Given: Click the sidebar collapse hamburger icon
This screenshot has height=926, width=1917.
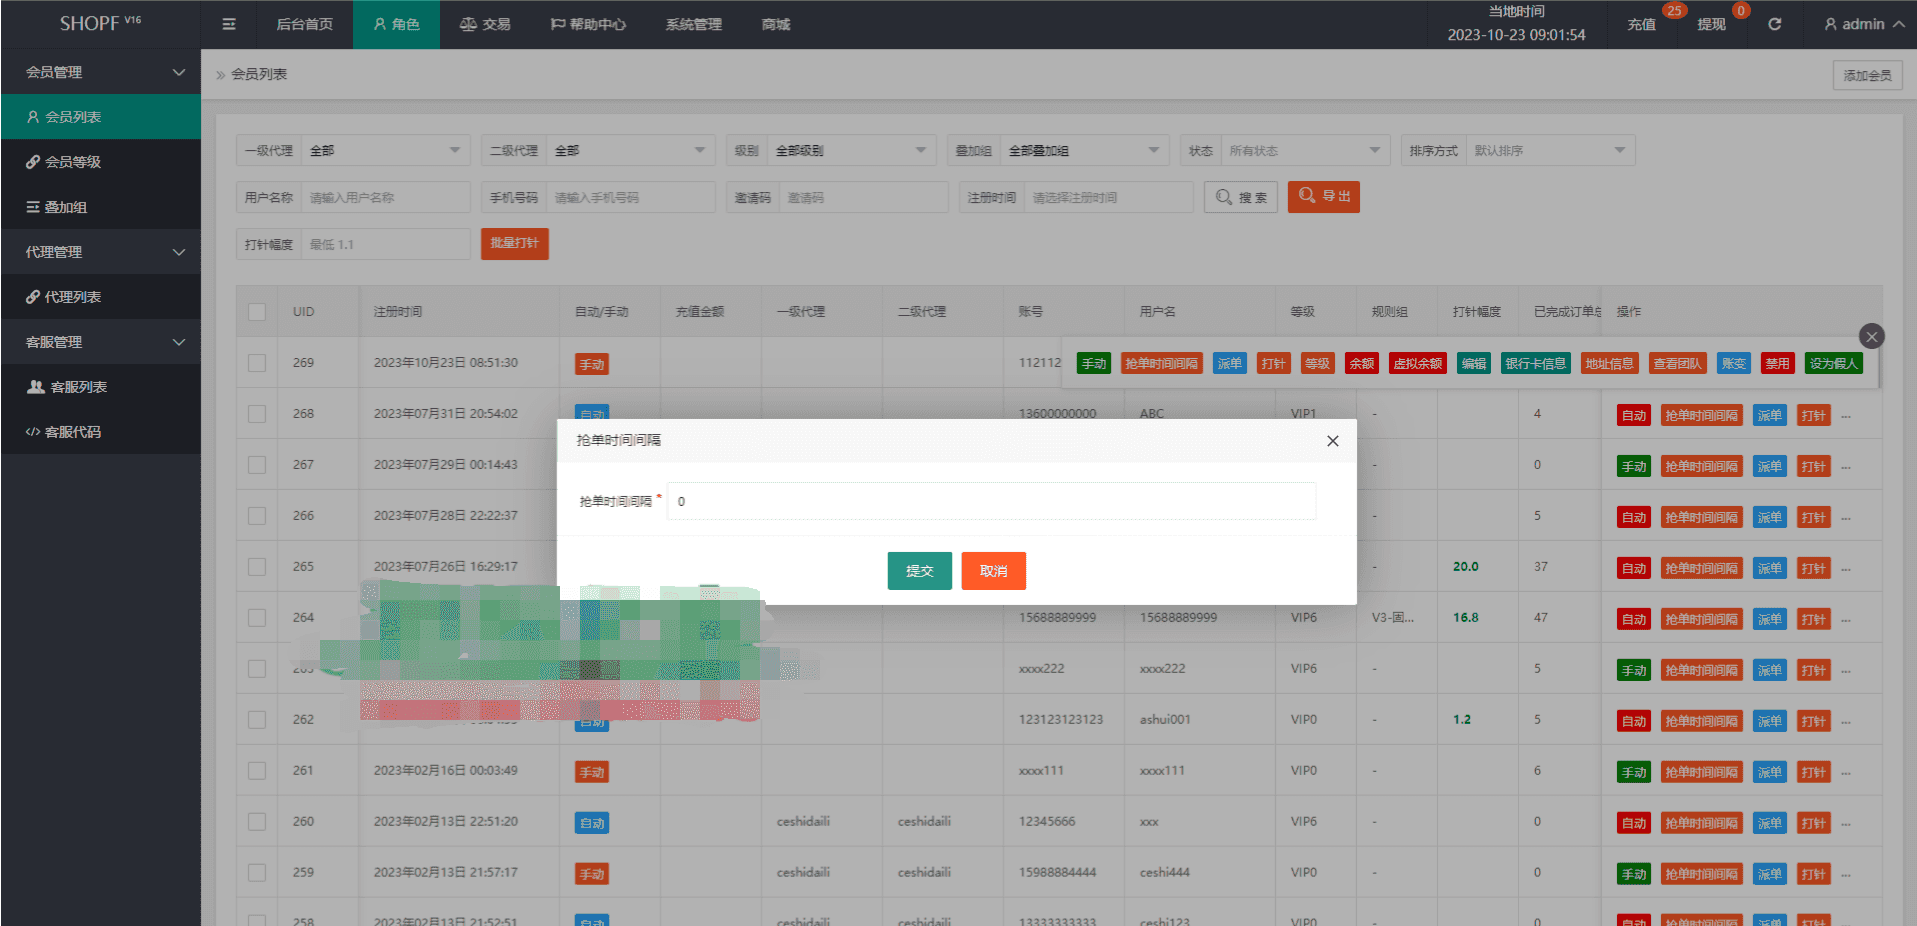Looking at the screenshot, I should coord(229,24).
